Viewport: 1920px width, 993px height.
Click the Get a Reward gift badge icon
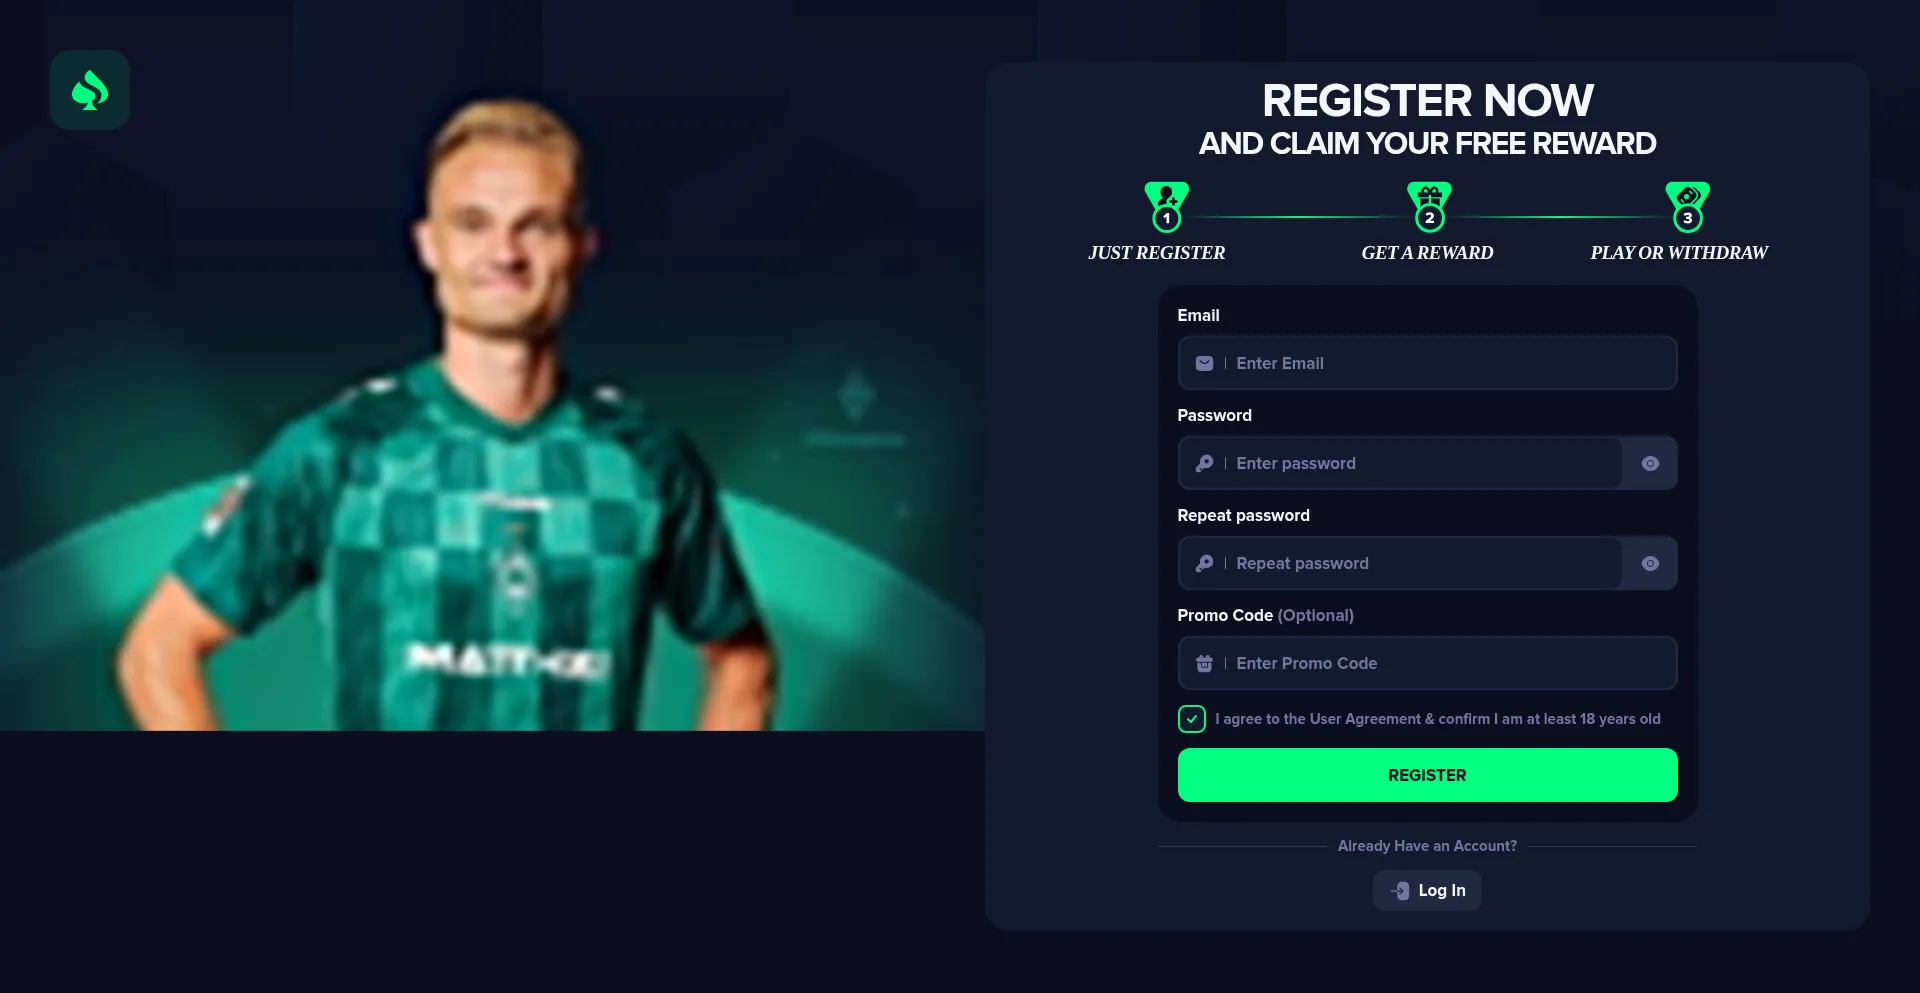pyautogui.click(x=1429, y=207)
